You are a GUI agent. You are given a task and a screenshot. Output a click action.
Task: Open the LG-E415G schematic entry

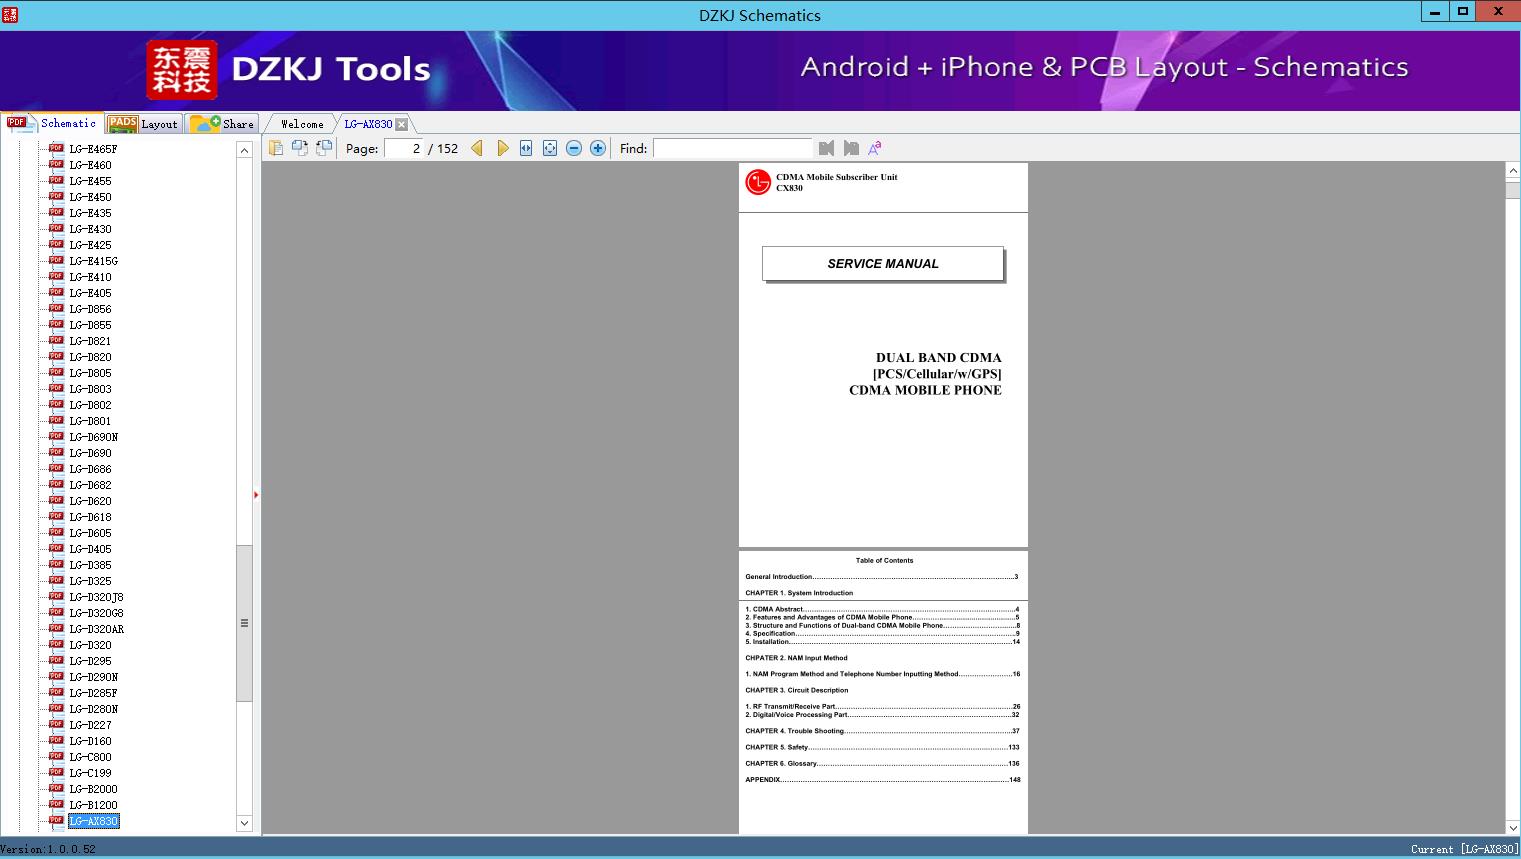click(93, 261)
